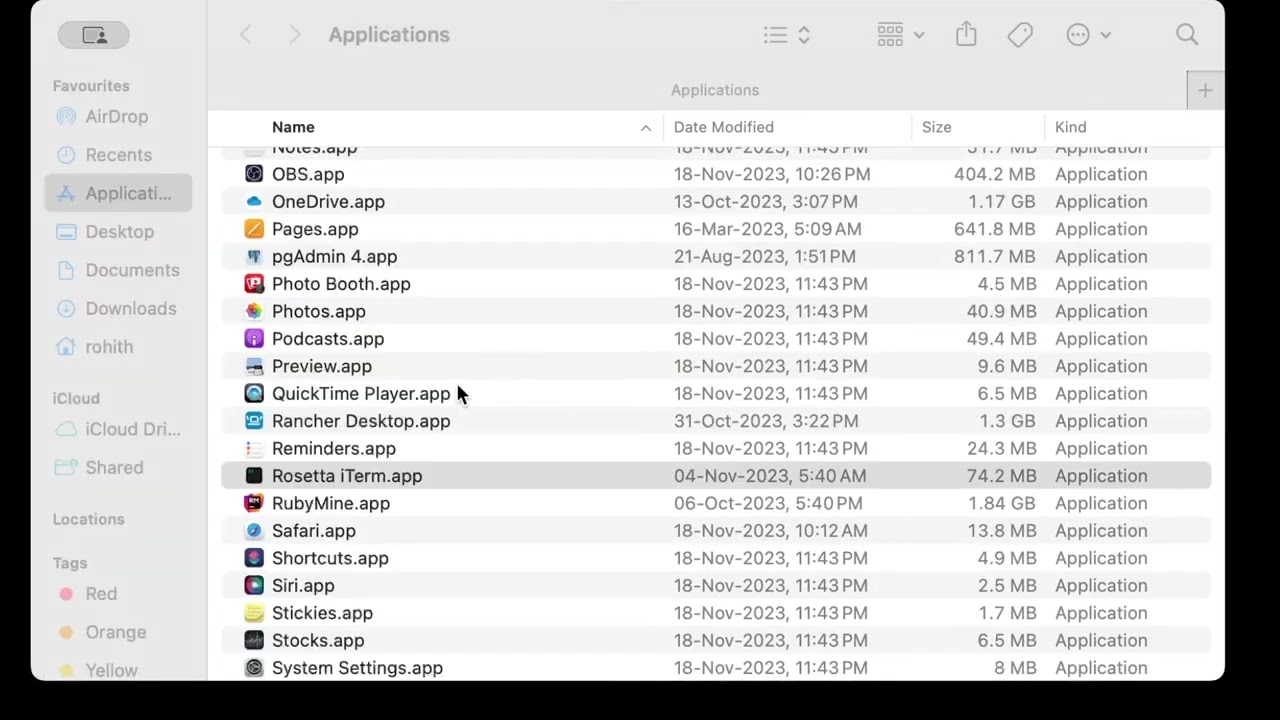Viewport: 1280px width, 720px height.
Task: Click OneDrive date 13-Oct-2023, 3:07 PM
Action: point(766,201)
